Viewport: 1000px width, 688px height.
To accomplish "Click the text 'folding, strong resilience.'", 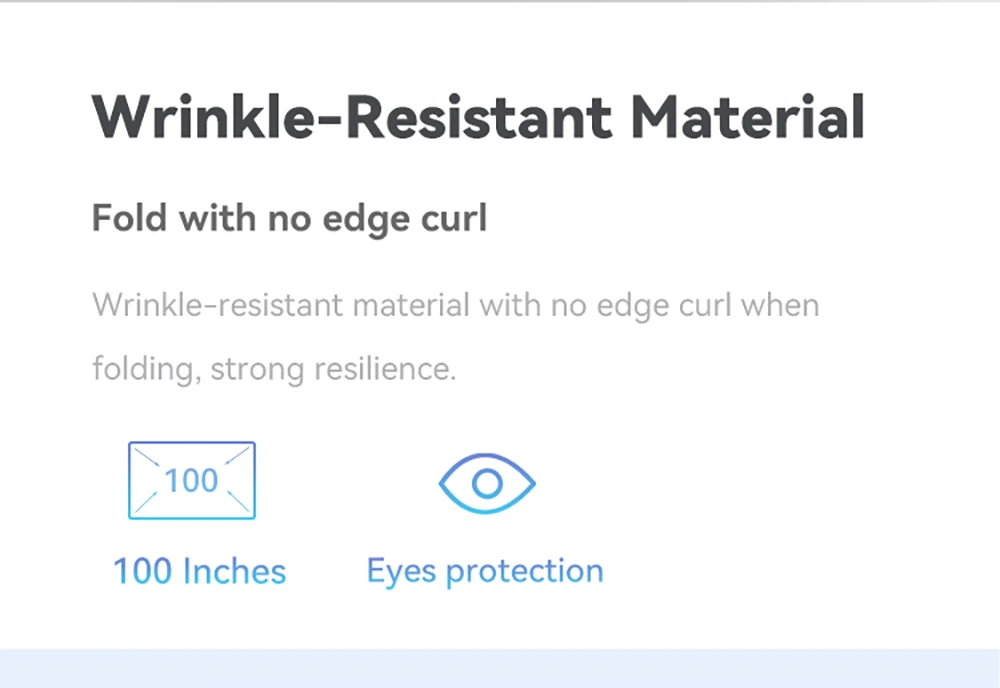I will [x=274, y=369].
